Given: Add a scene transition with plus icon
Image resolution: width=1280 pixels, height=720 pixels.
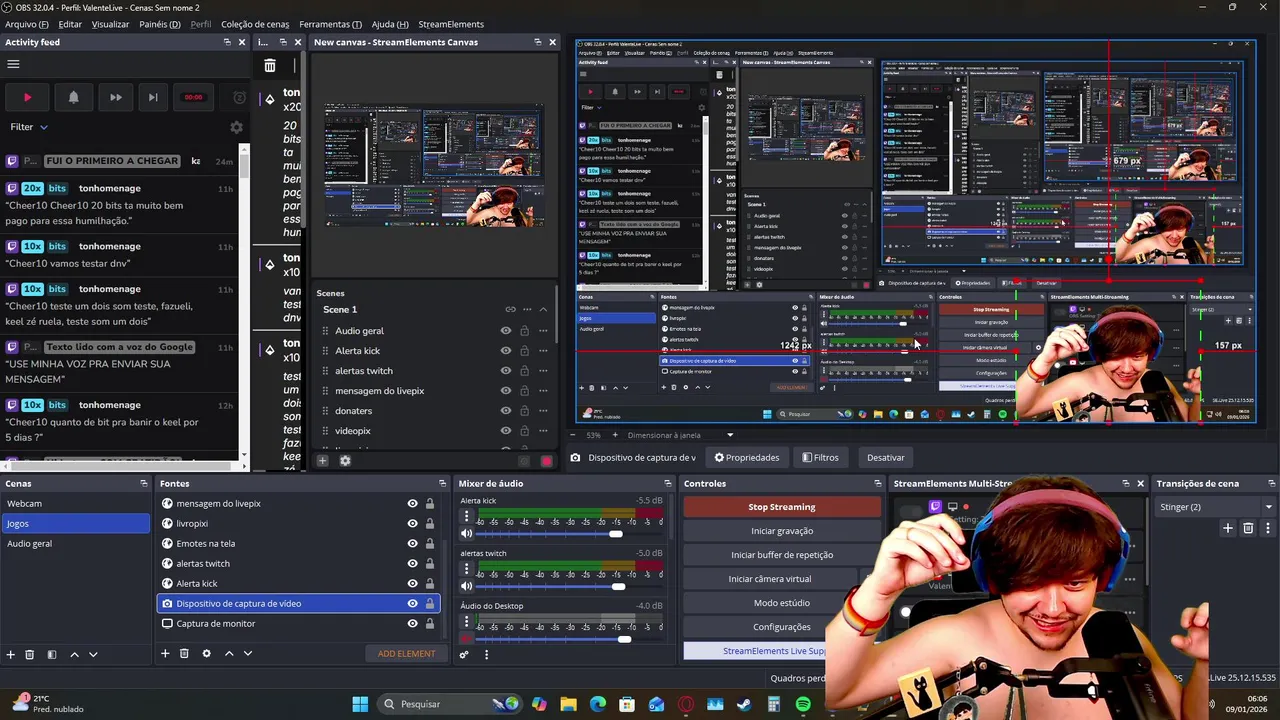Looking at the screenshot, I should [1228, 528].
